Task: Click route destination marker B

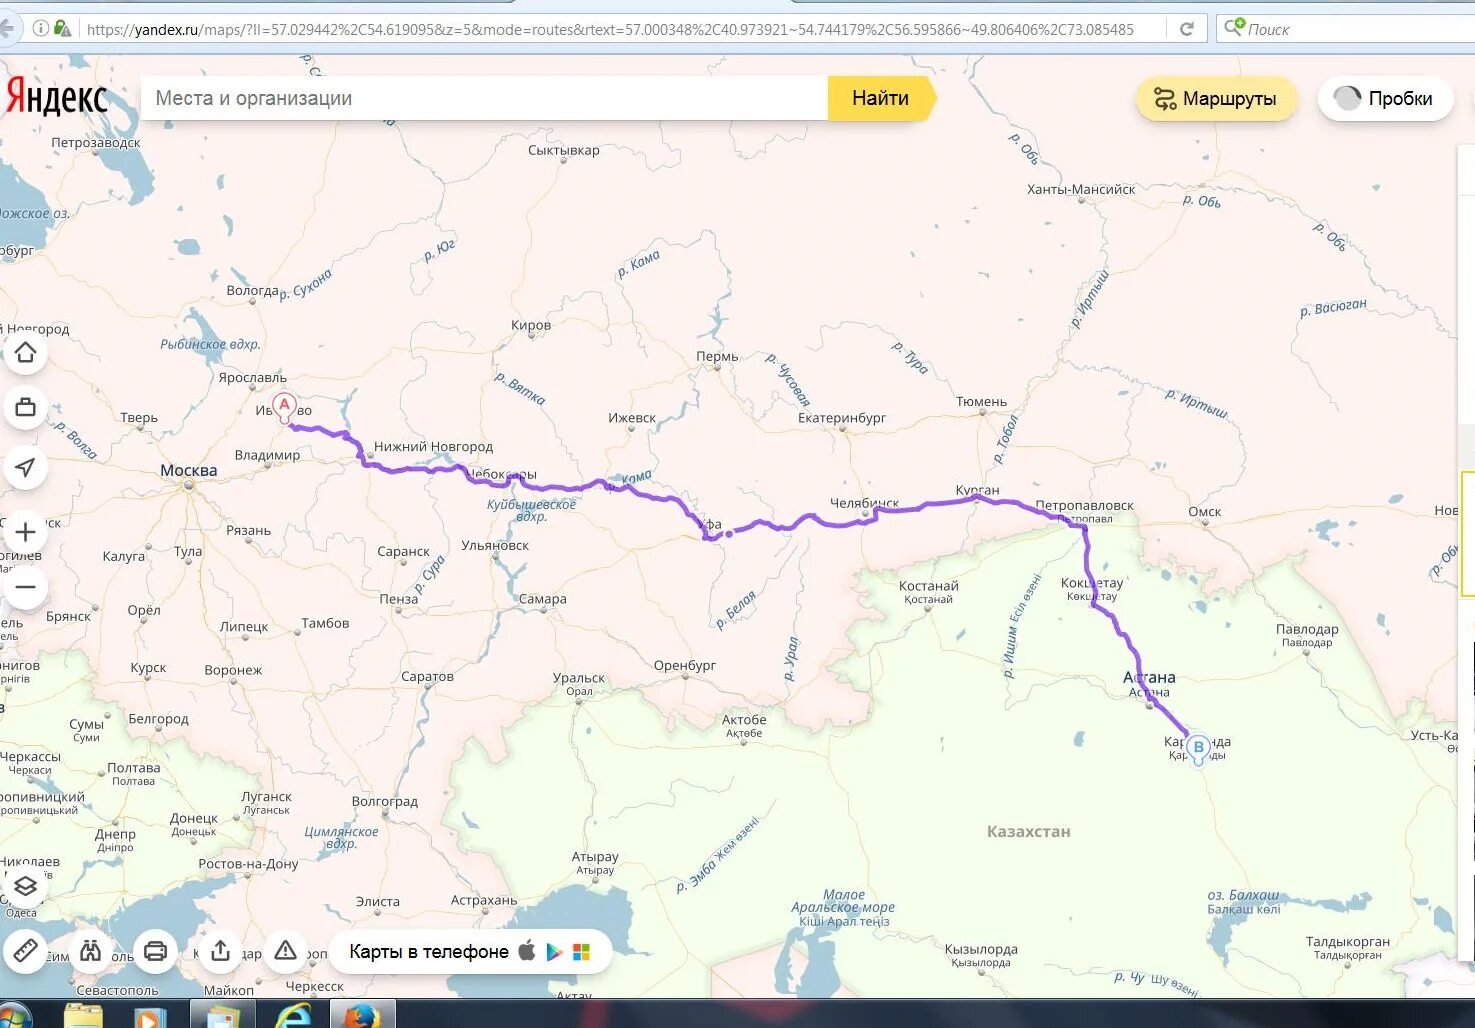Action: [x=1198, y=747]
